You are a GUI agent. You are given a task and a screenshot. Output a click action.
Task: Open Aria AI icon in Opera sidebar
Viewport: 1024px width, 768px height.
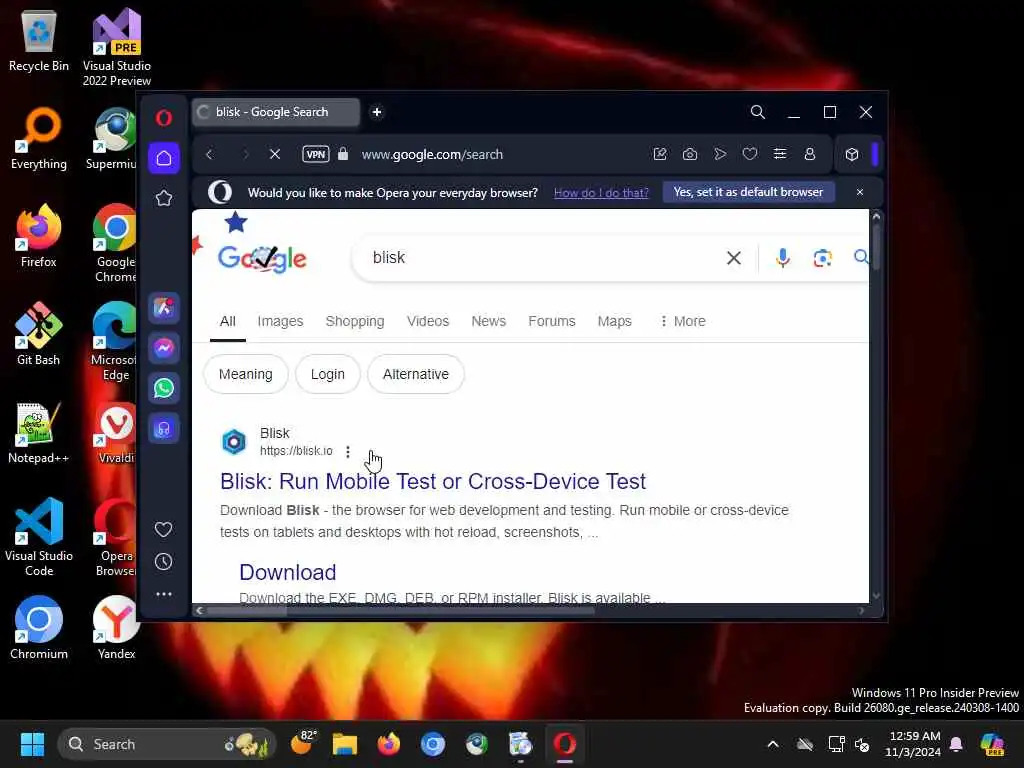[x=163, y=308]
